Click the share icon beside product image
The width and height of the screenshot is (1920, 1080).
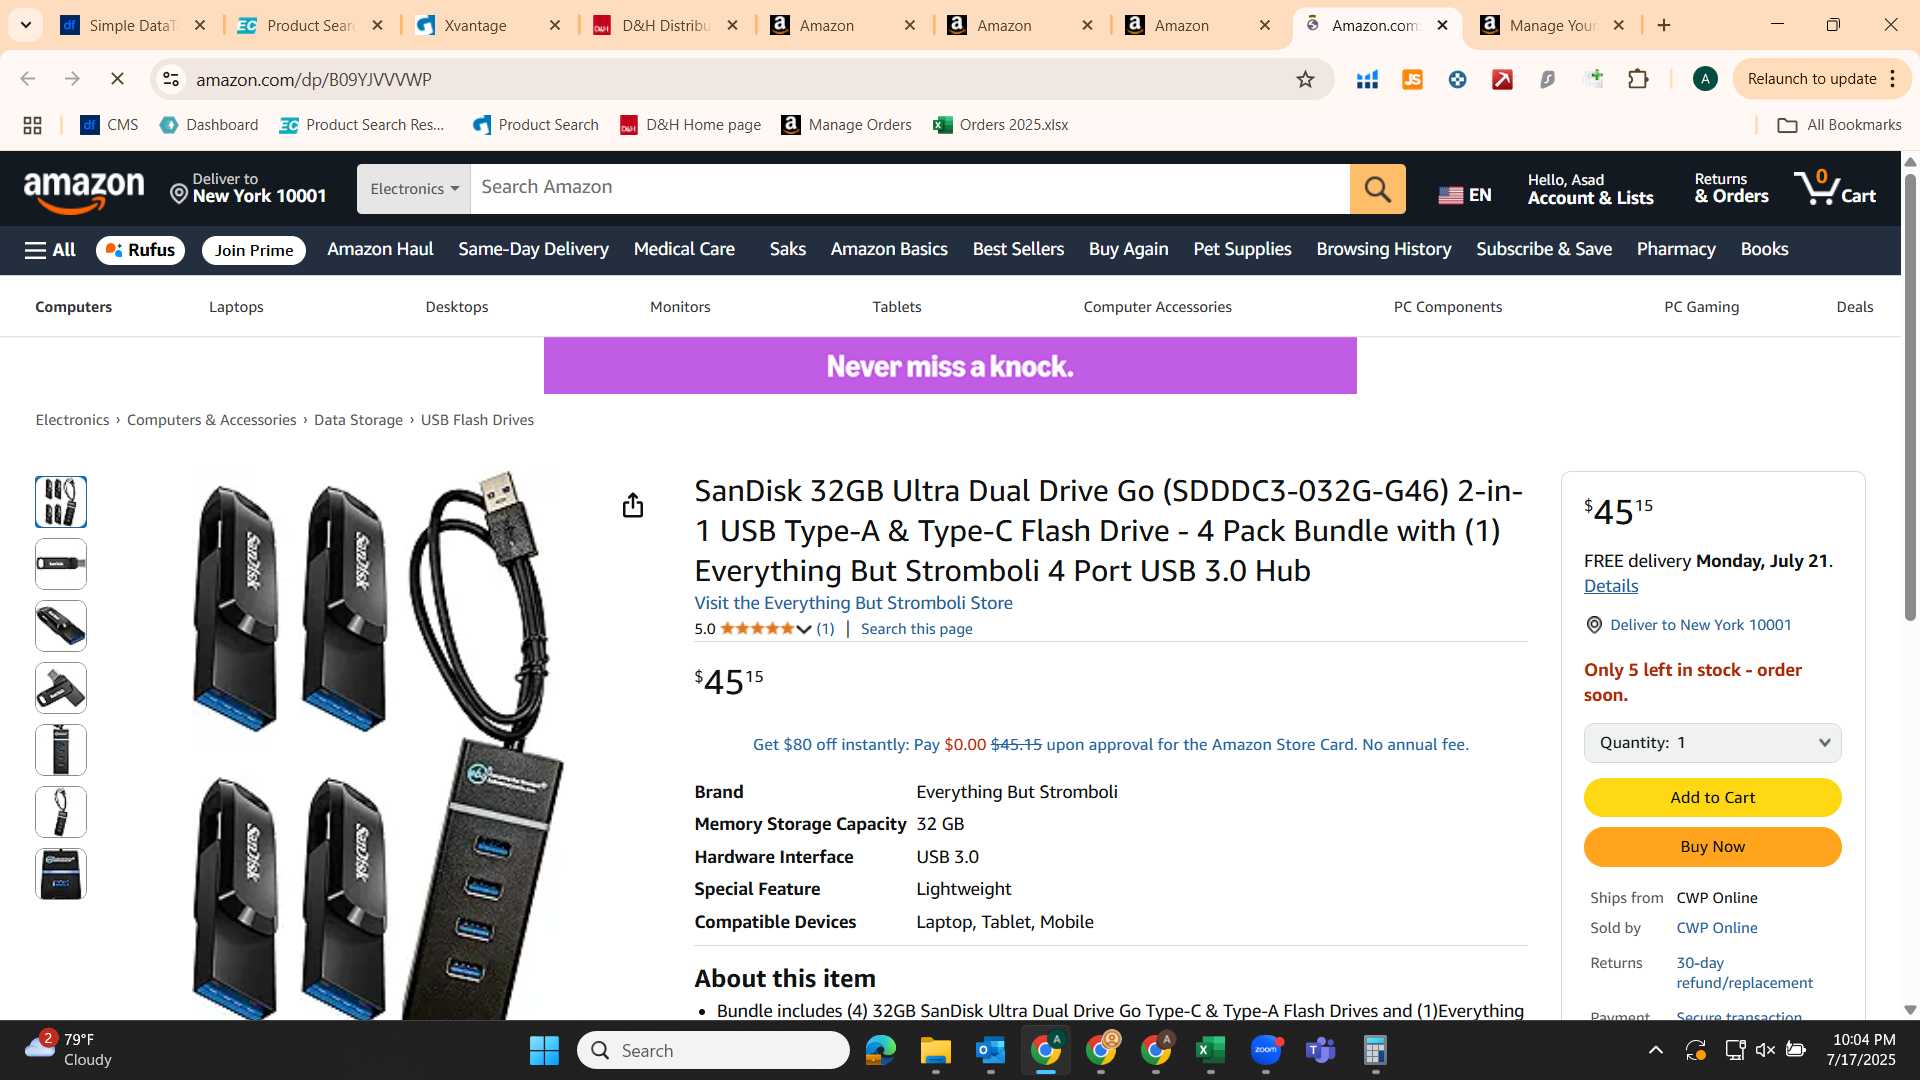(x=632, y=505)
